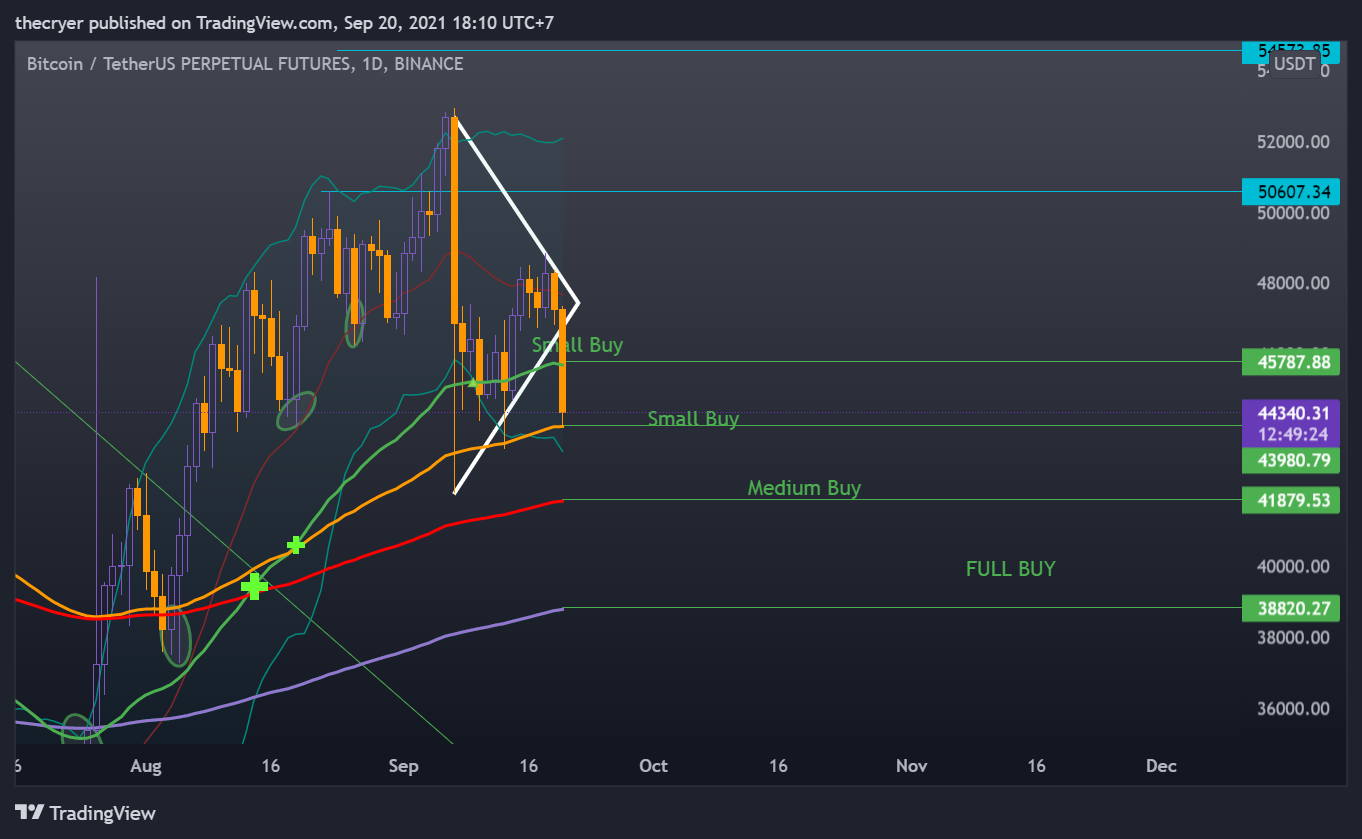Click the Medium Buy annotation text
Screen dimensions: 1362x839
pos(804,488)
